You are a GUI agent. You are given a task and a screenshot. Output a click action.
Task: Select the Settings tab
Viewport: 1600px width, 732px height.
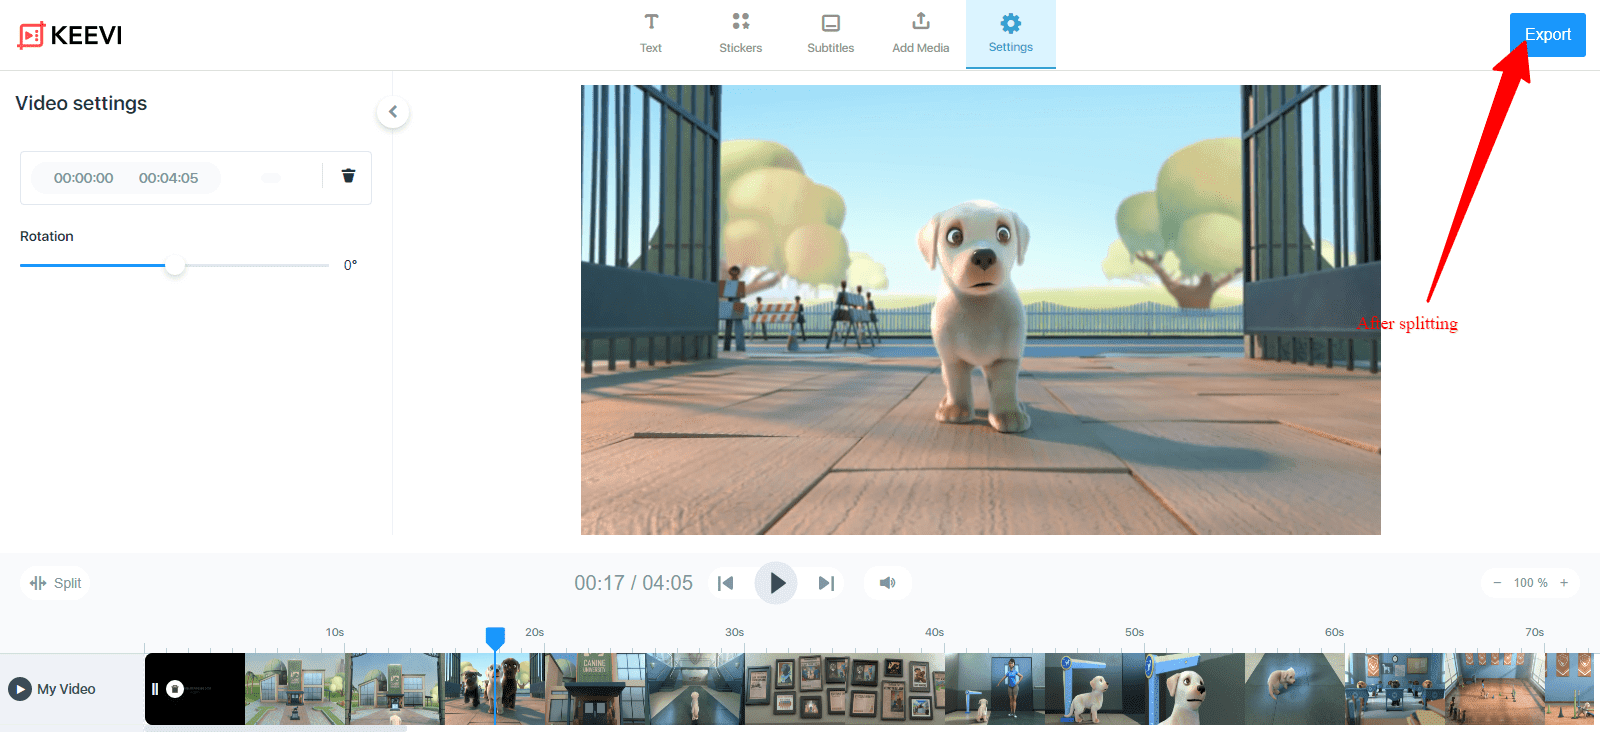[1011, 34]
